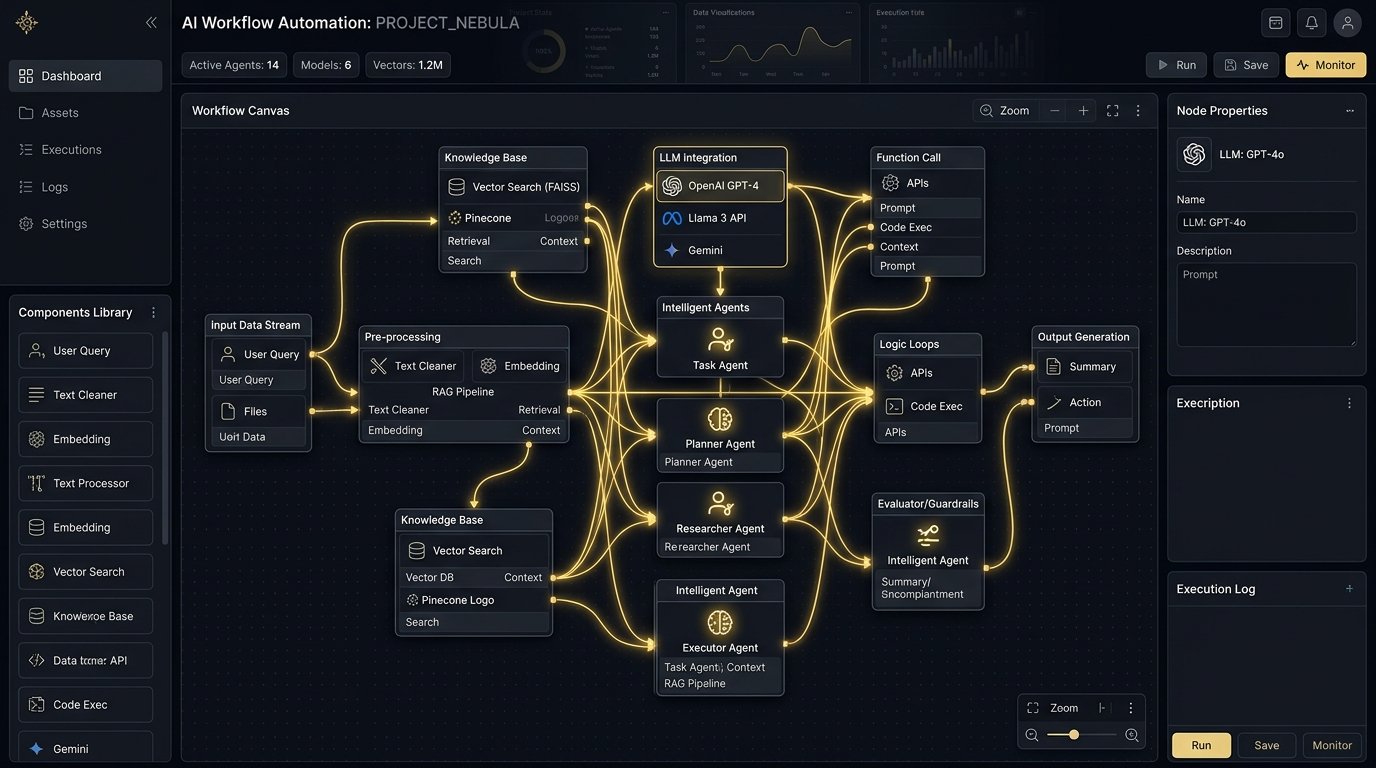This screenshot has height=768, width=1376.
Task: Select Data API component in the library
Action: [85, 660]
